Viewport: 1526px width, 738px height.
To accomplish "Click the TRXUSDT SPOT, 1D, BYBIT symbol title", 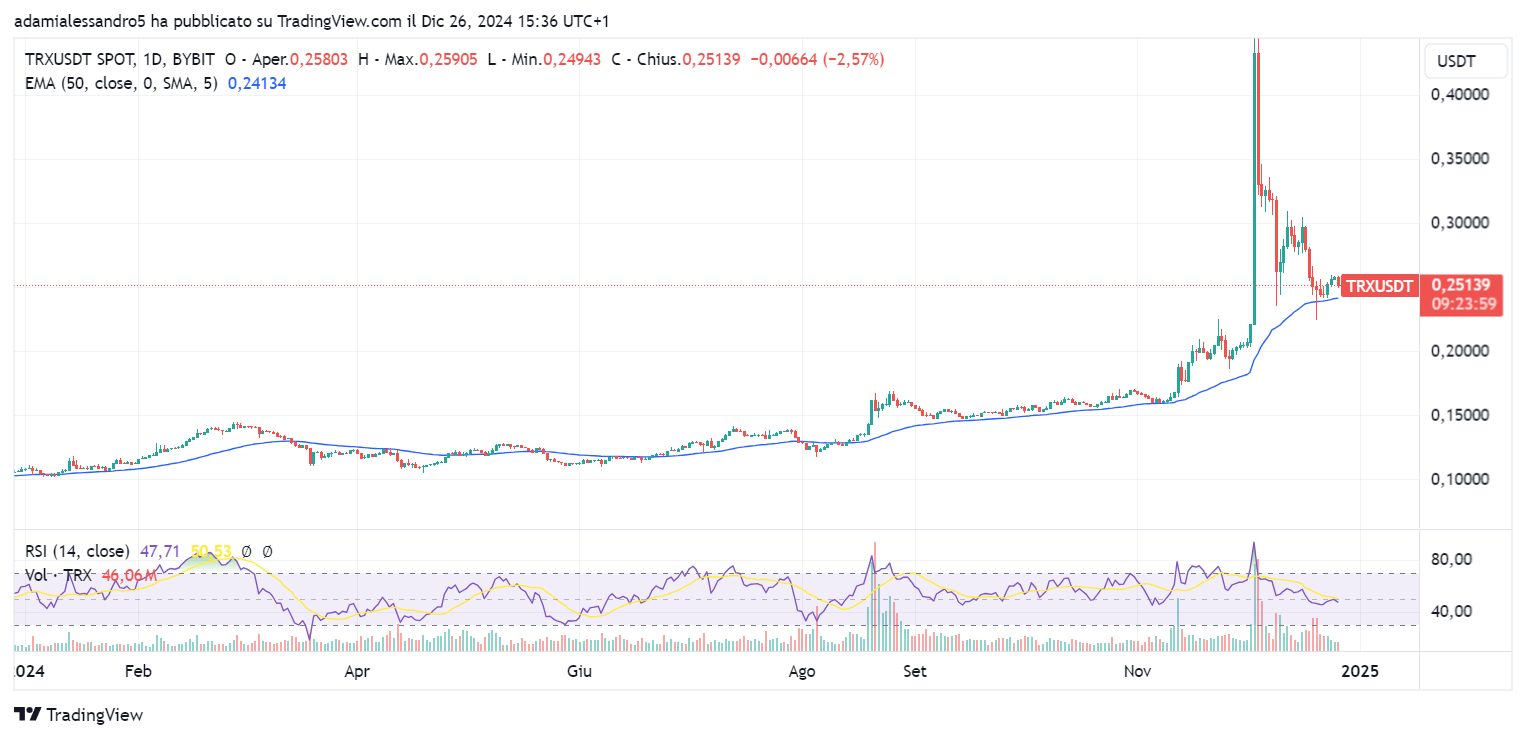I will (x=120, y=60).
